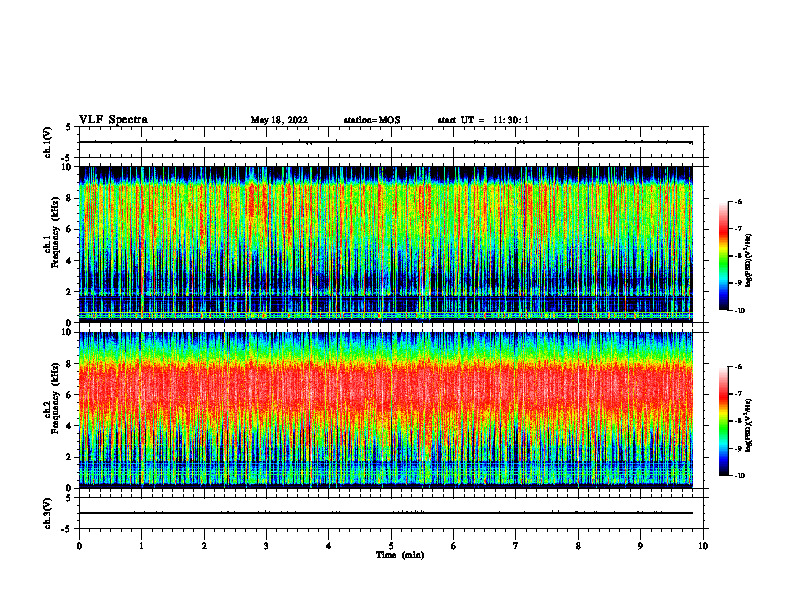Click the "7" tick on the time axis

(516, 546)
